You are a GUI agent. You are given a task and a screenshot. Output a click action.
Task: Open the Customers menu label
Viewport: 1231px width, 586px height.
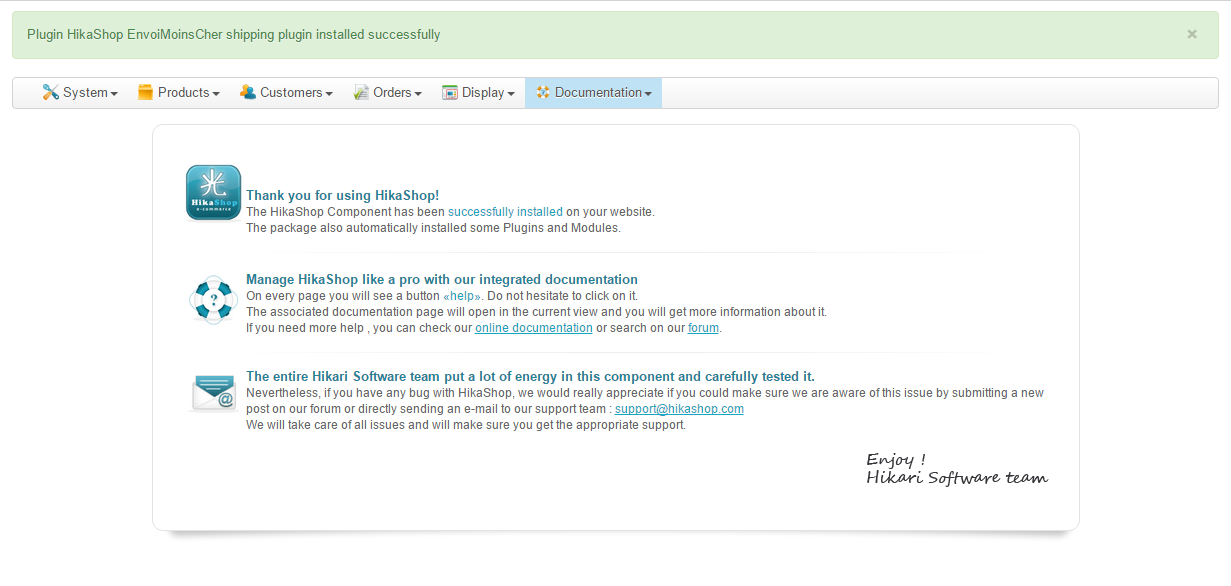click(x=291, y=92)
